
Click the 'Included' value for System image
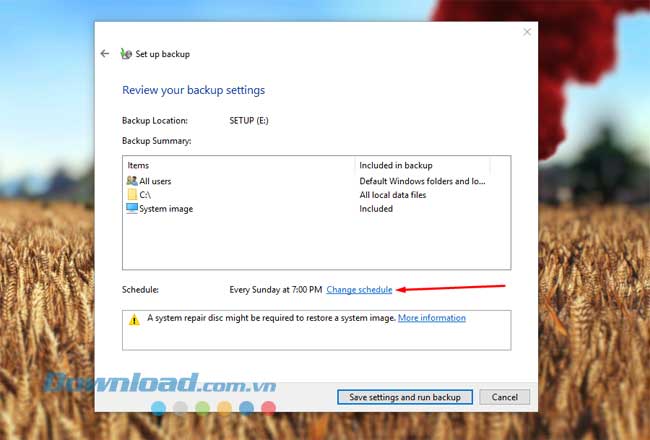click(376, 209)
